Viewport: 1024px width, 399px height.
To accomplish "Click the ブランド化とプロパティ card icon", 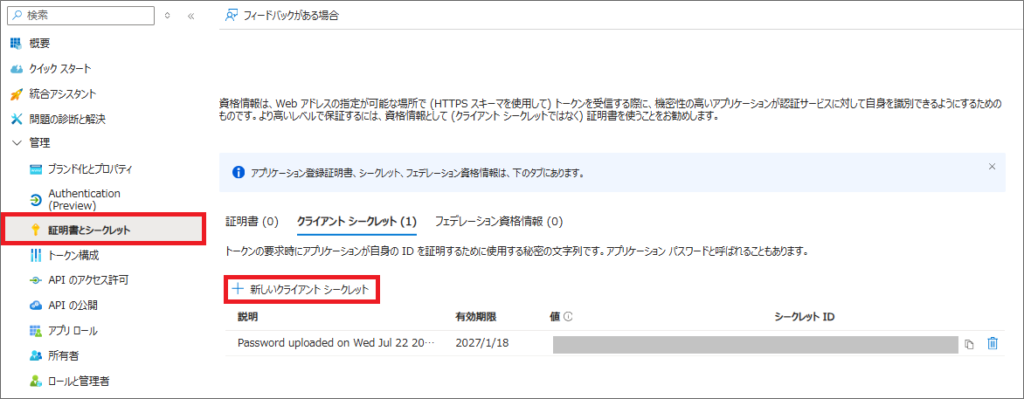I will pos(36,169).
